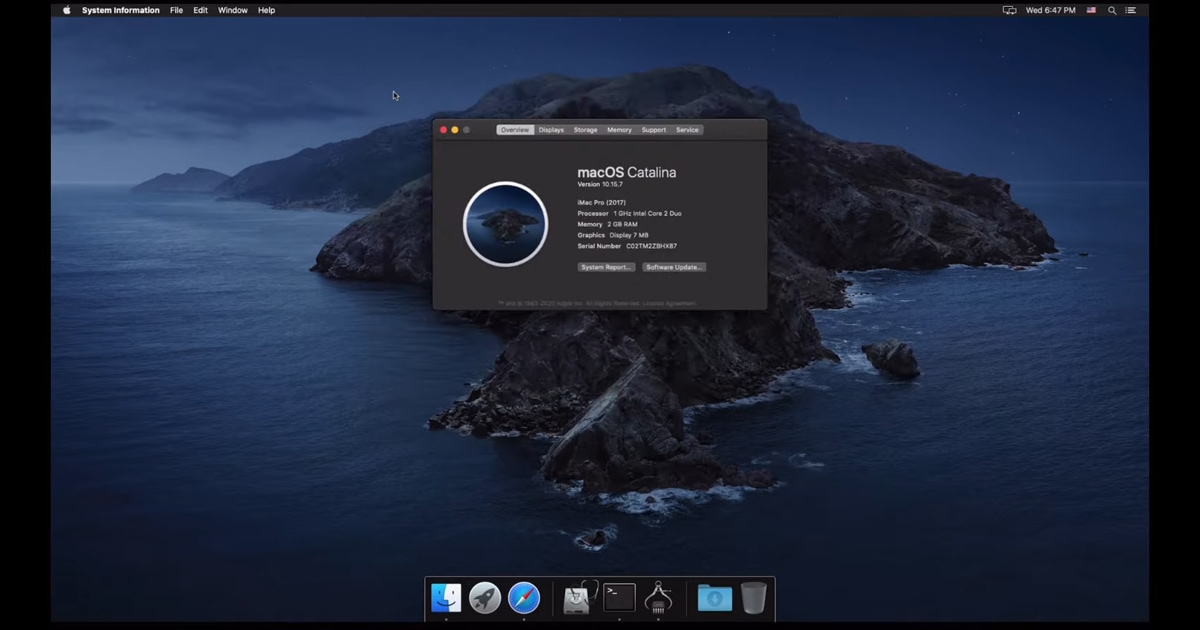Launch Launchpad from the Dock
Viewport: 1200px width, 630px height.
tap(485, 598)
